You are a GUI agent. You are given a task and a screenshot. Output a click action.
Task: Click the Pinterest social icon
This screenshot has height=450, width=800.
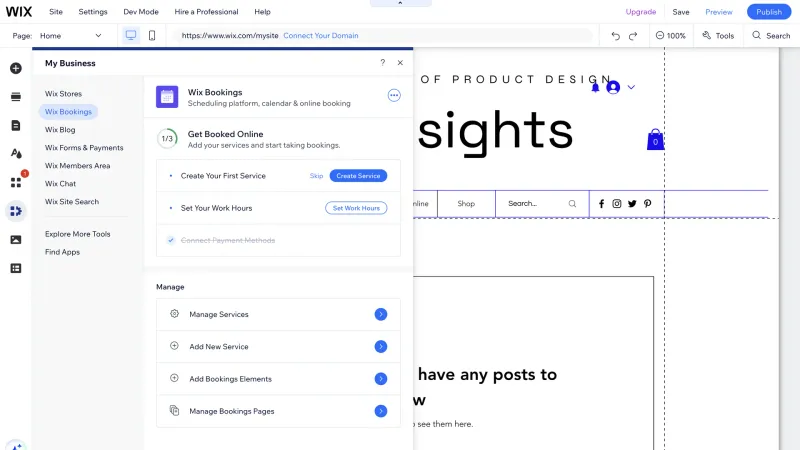[647, 204]
